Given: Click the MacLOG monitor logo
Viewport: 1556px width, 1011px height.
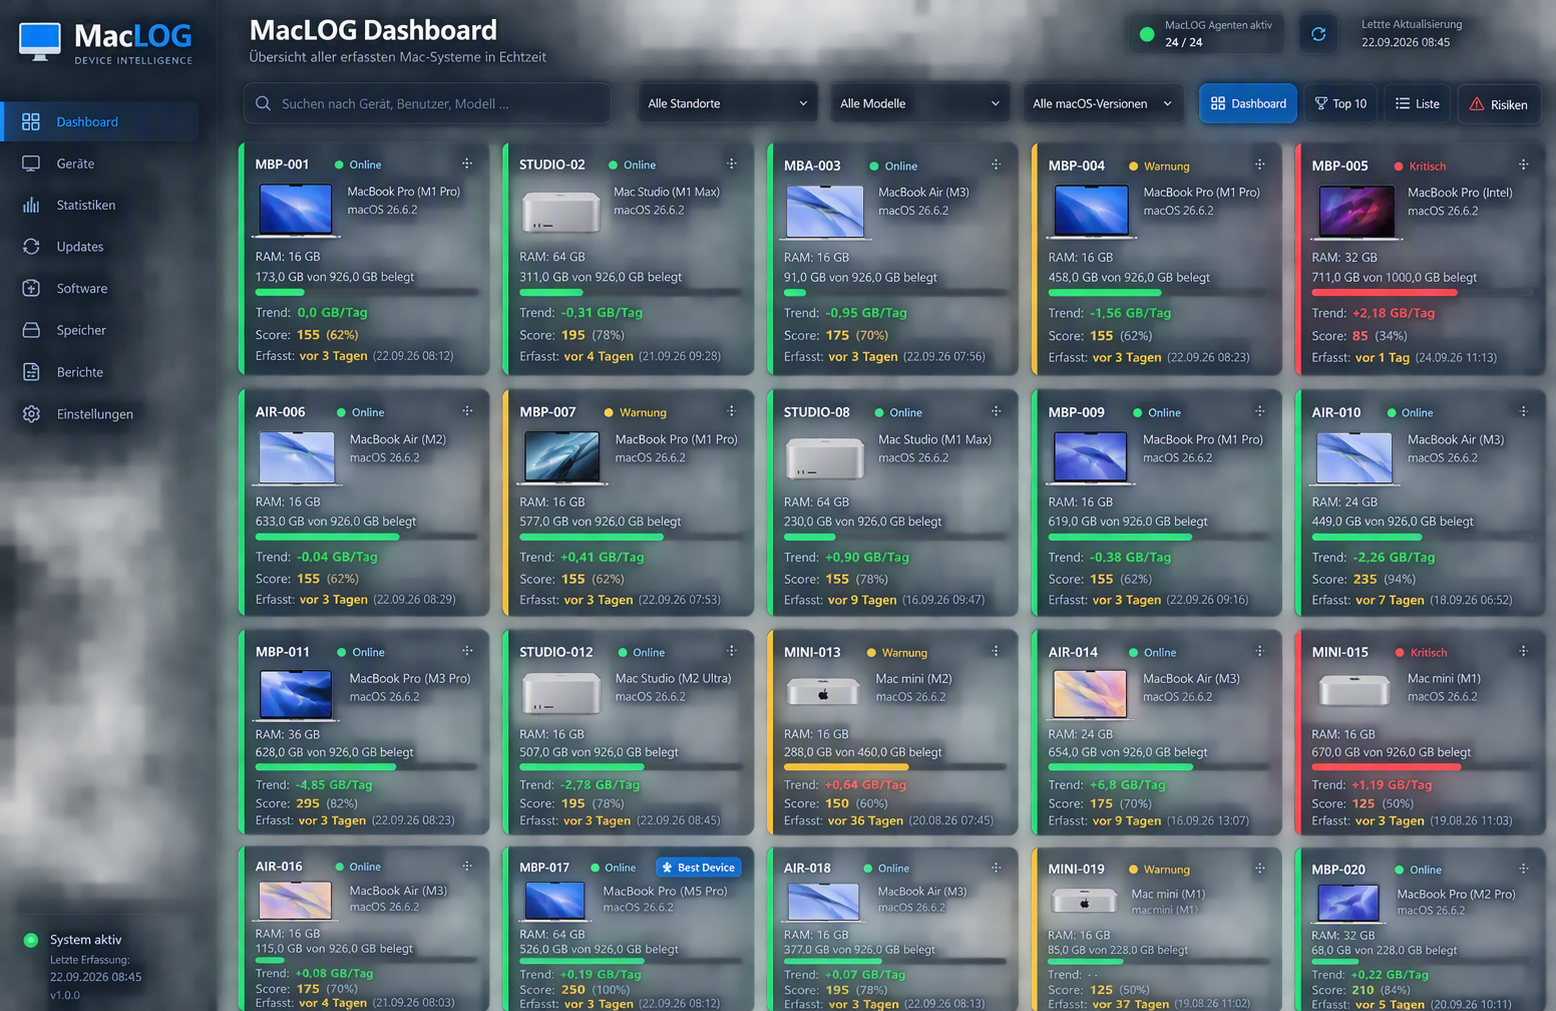Looking at the screenshot, I should click(40, 42).
